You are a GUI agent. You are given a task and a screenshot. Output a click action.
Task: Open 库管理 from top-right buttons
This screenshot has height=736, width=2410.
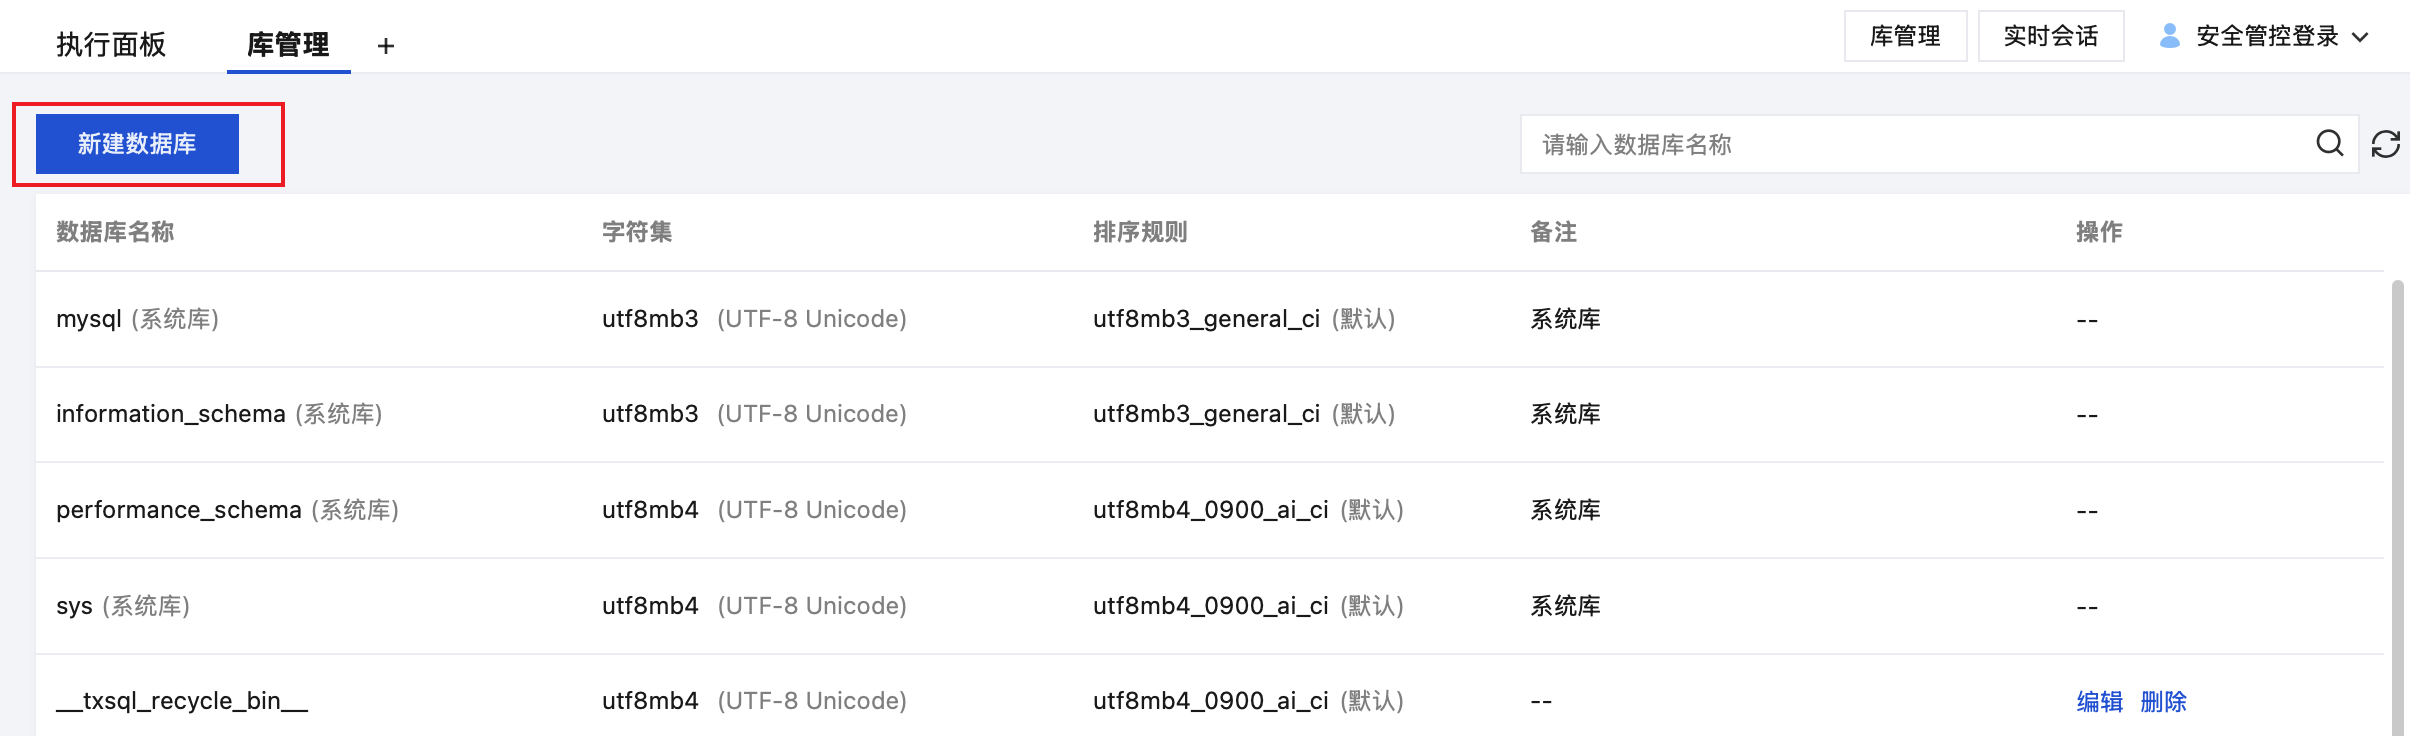pos(1905,37)
